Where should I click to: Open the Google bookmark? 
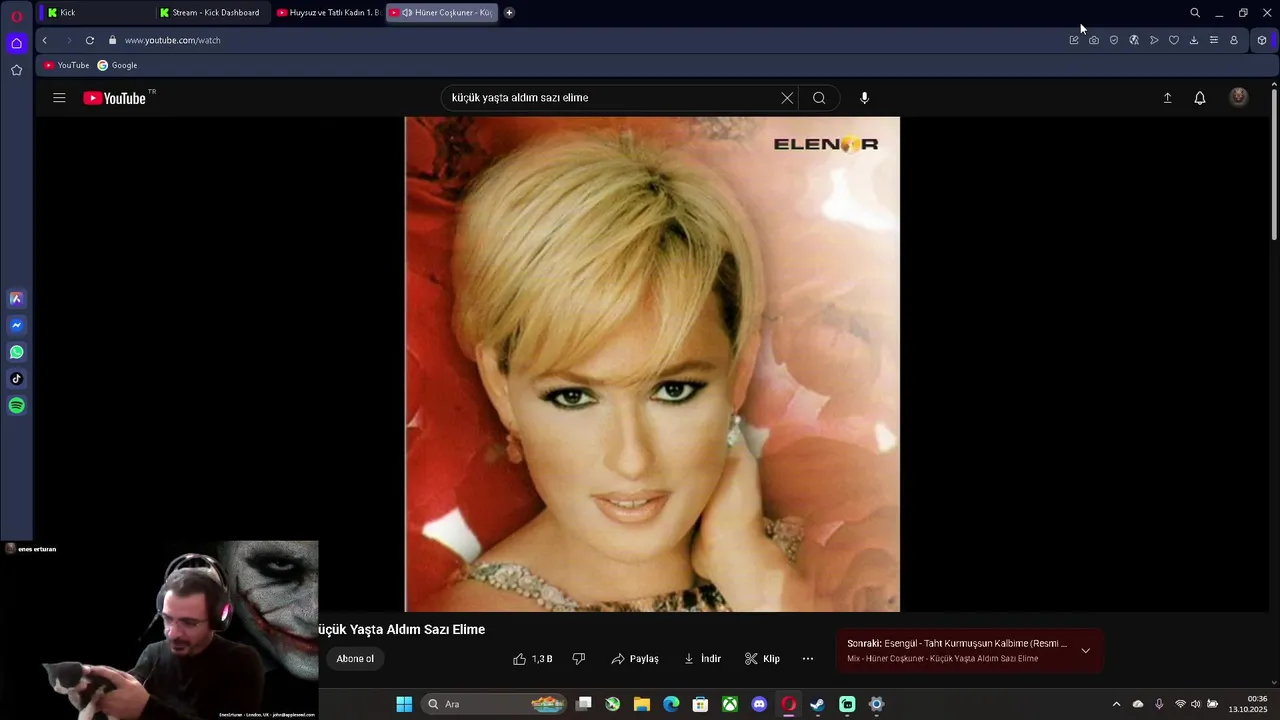117,65
